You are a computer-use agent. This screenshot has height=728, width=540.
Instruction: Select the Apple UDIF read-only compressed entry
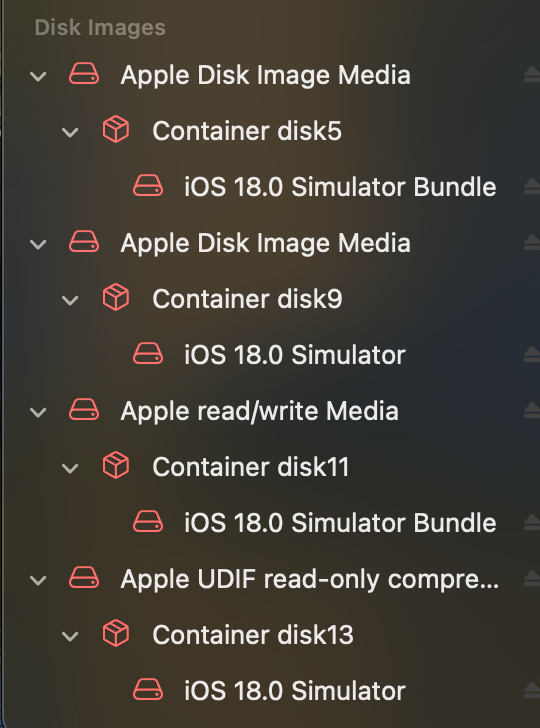coord(310,579)
